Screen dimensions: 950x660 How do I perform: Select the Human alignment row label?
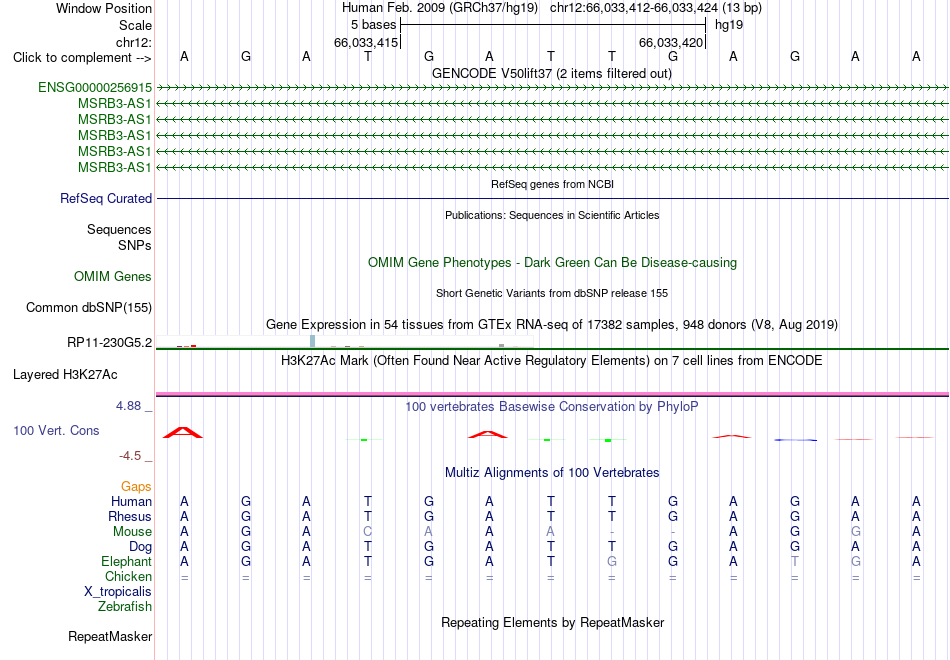pyautogui.click(x=131, y=501)
